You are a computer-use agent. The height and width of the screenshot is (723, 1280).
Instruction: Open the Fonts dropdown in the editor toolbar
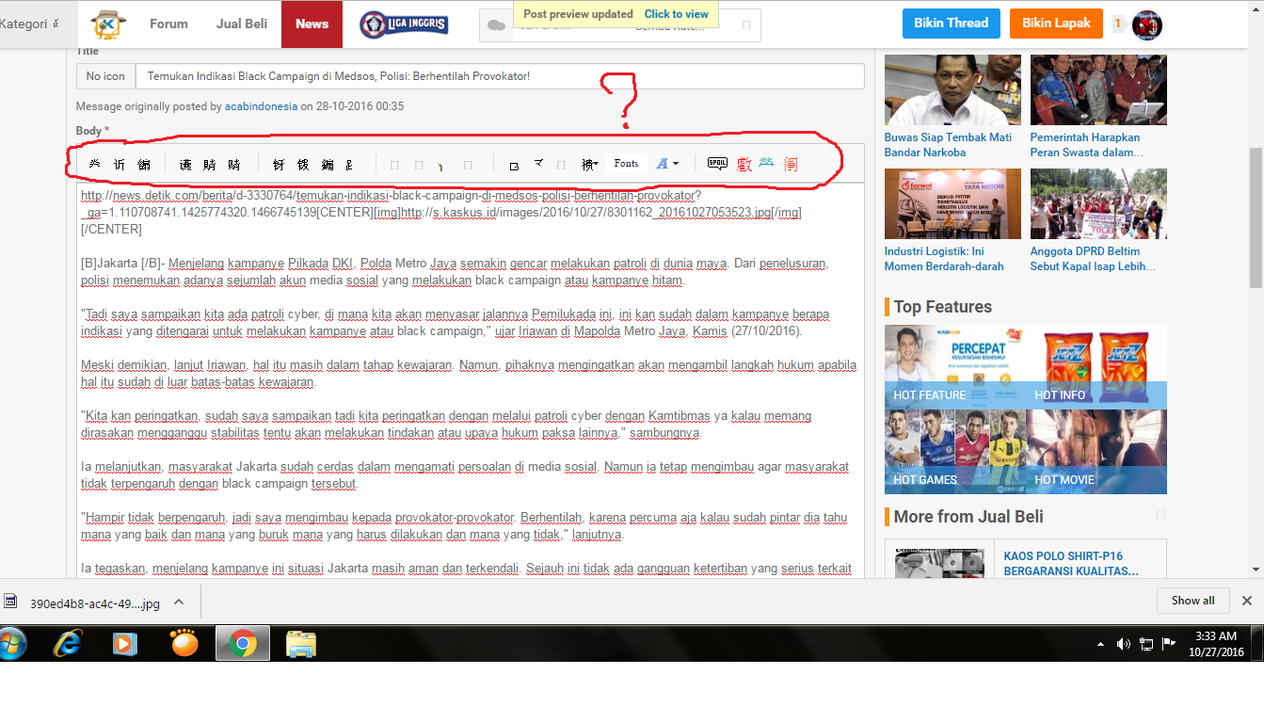point(626,163)
